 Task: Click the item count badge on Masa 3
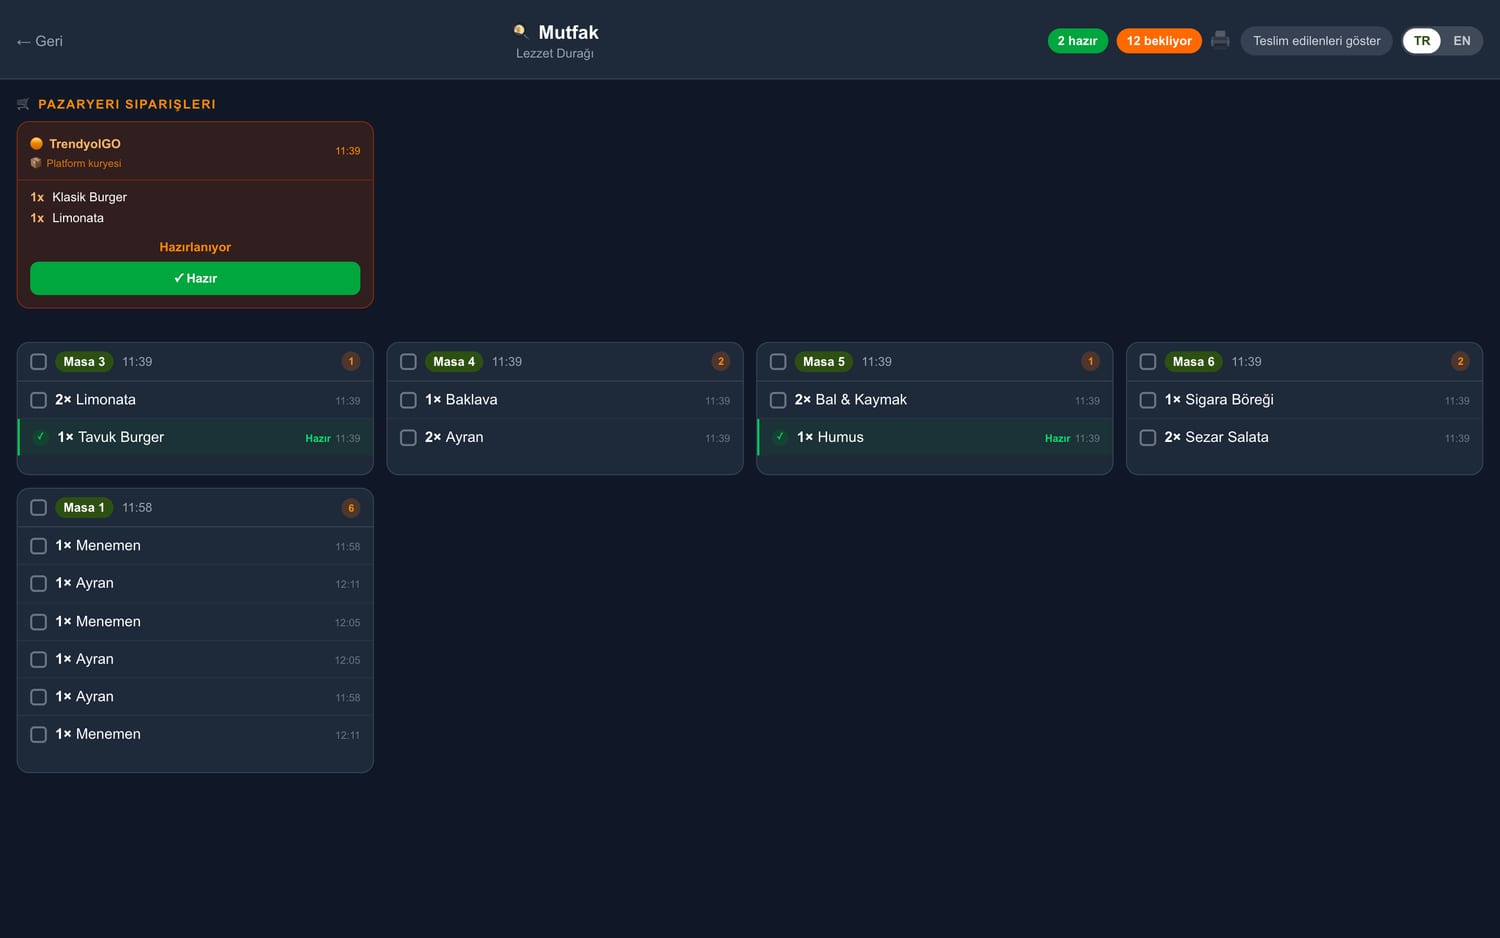pos(351,362)
